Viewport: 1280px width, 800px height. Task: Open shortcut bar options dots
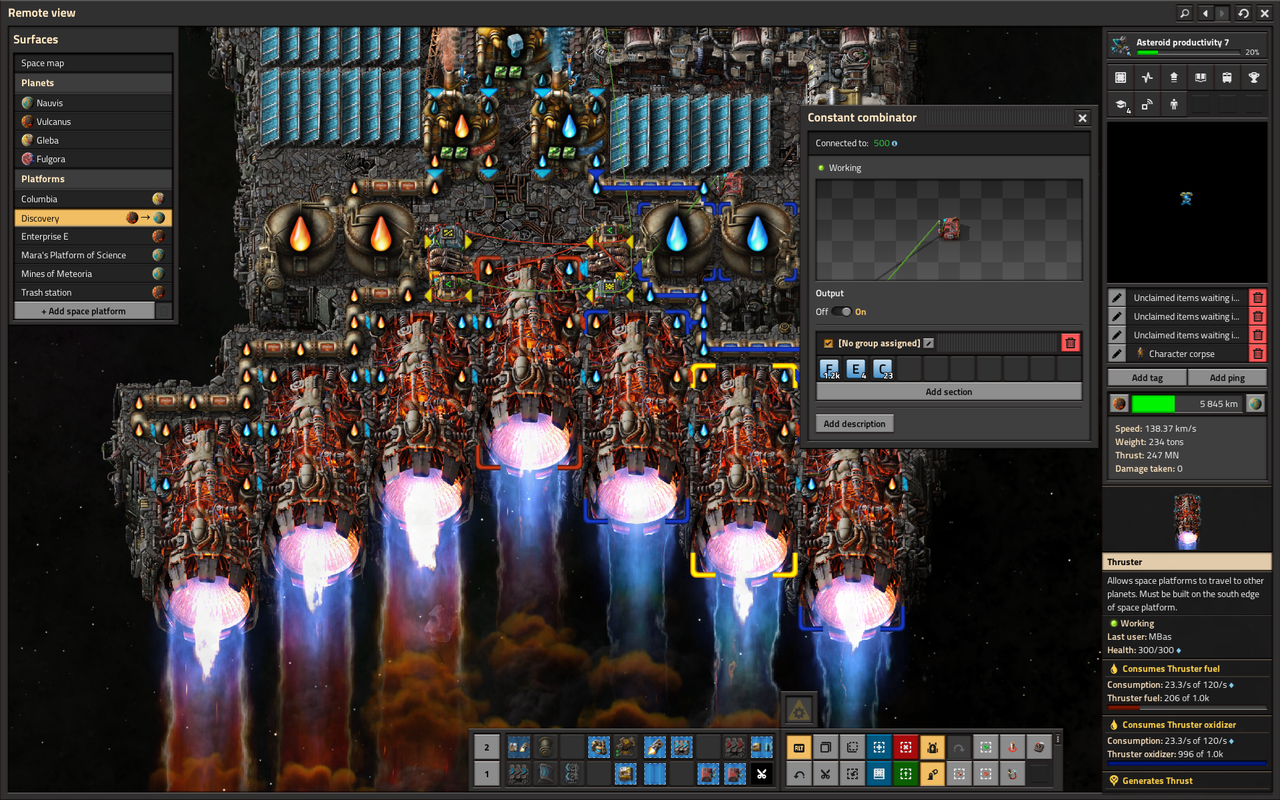pyautogui.click(x=1057, y=740)
